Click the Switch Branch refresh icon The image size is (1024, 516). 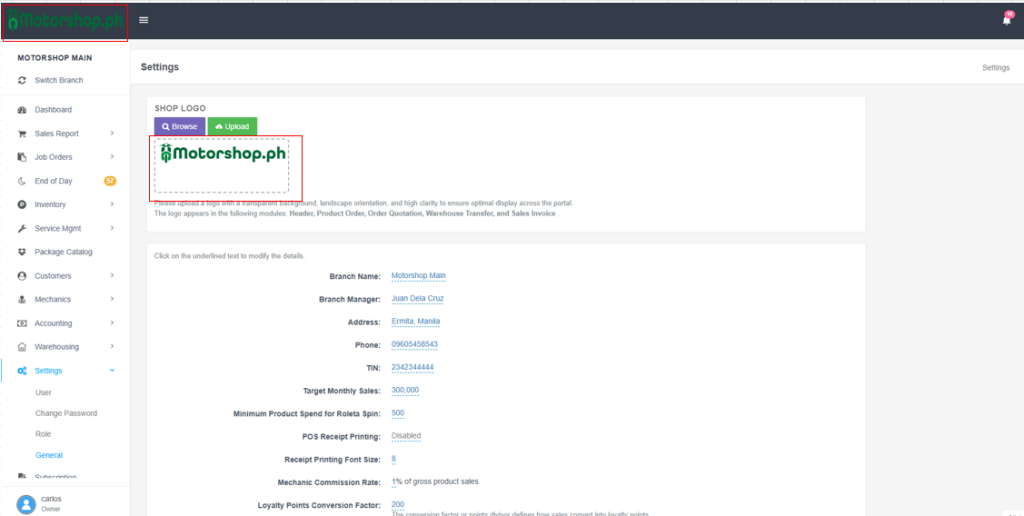click(x=22, y=80)
